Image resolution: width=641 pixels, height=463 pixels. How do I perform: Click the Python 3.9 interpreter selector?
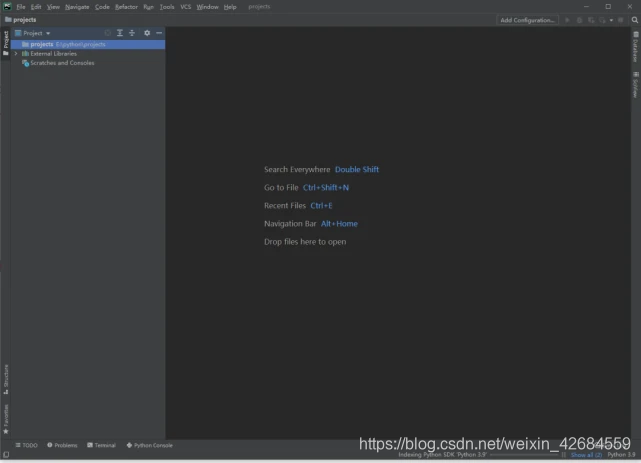point(621,455)
